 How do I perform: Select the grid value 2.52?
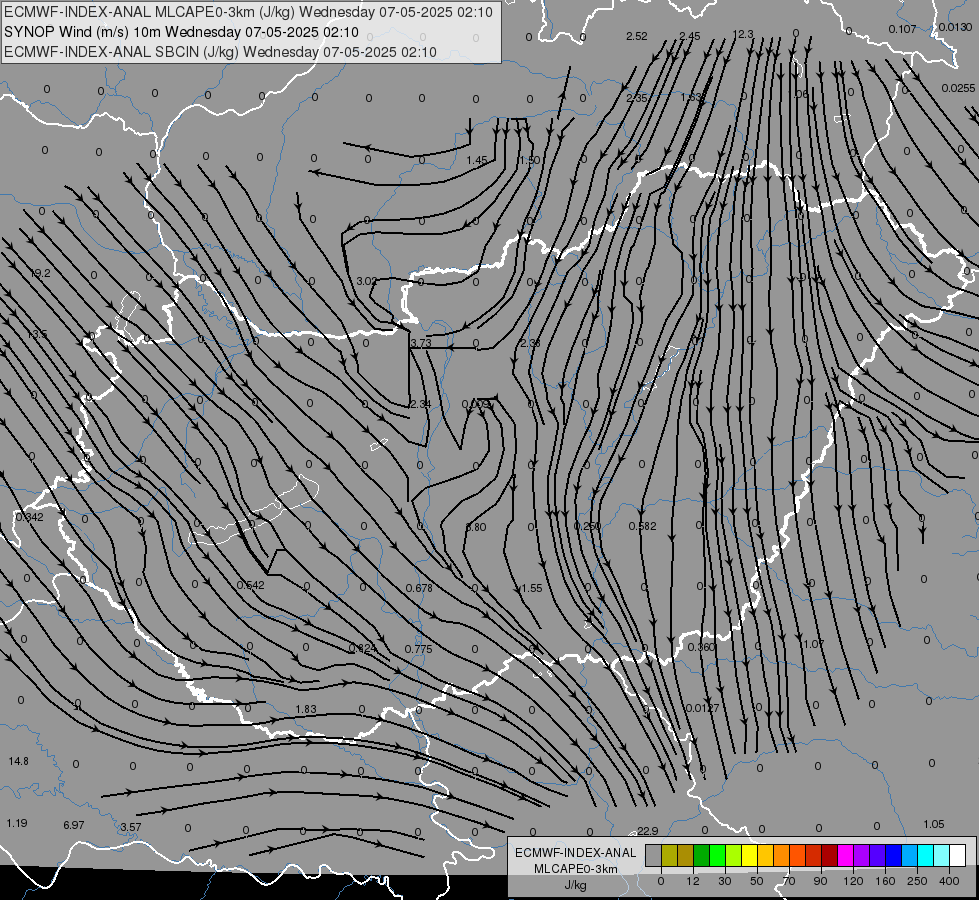(637, 36)
